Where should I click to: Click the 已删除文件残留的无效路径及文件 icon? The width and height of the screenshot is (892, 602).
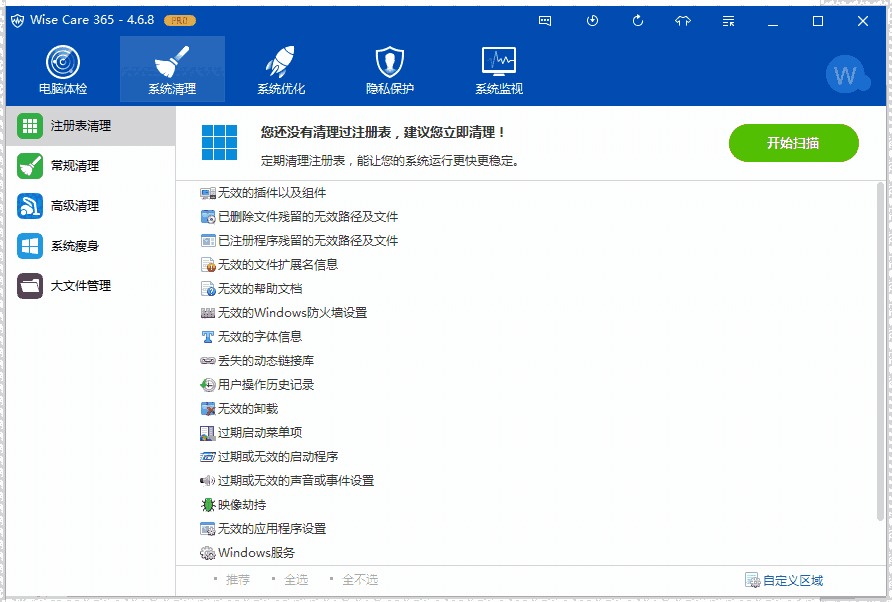(208, 217)
